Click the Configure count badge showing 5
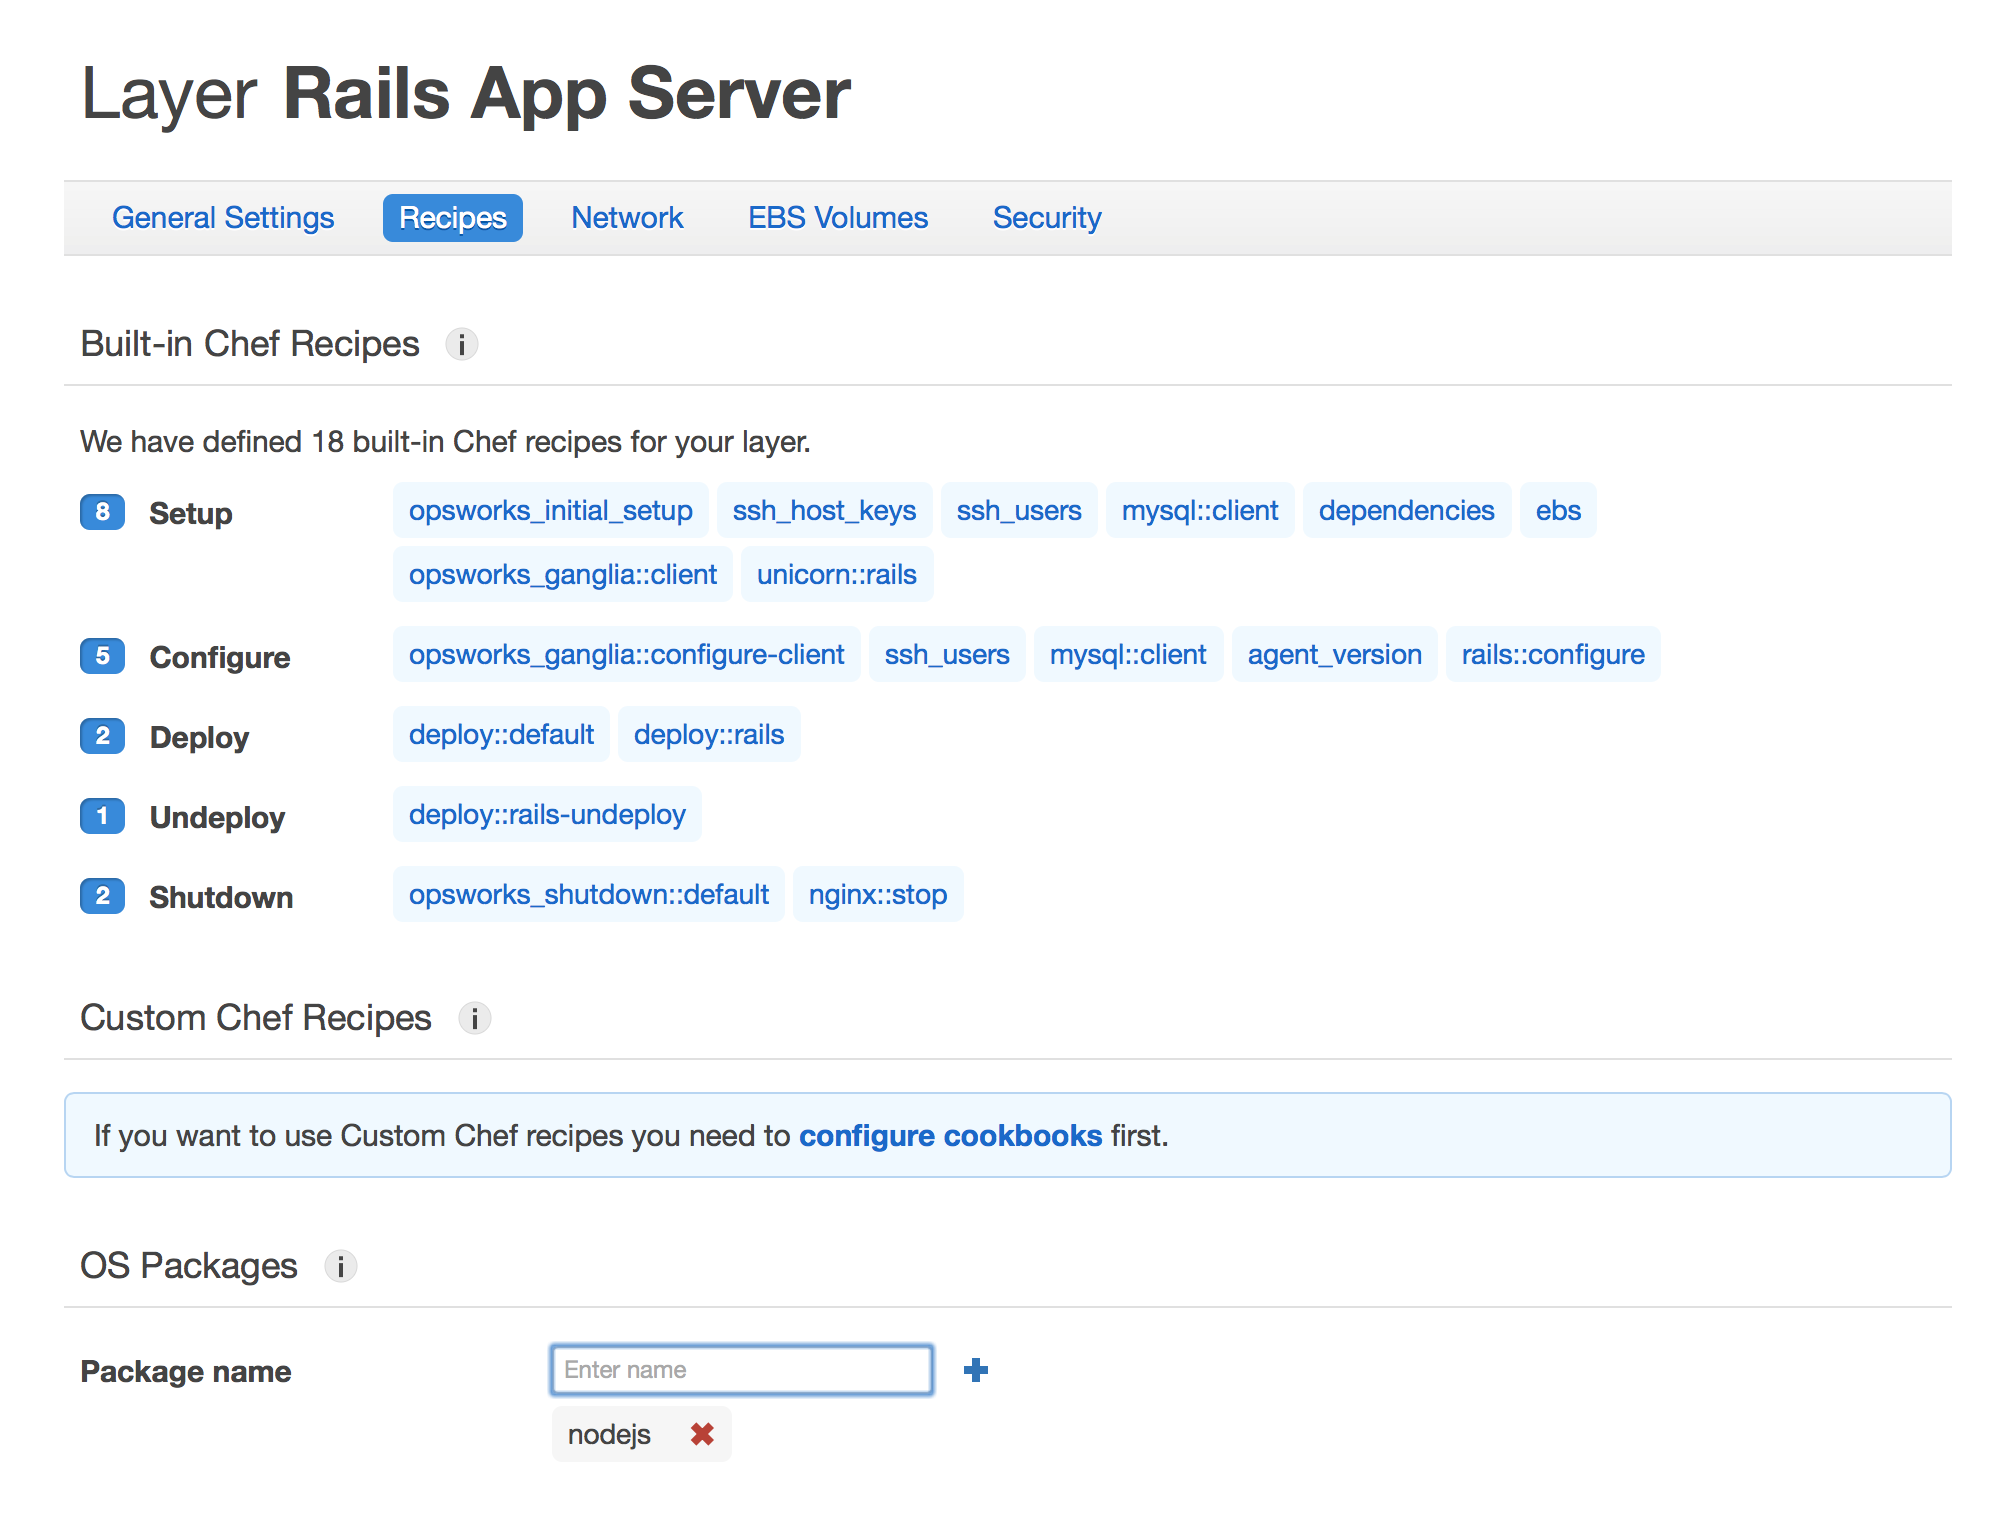Viewport: 1996px width, 1514px height. pyautogui.click(x=102, y=656)
